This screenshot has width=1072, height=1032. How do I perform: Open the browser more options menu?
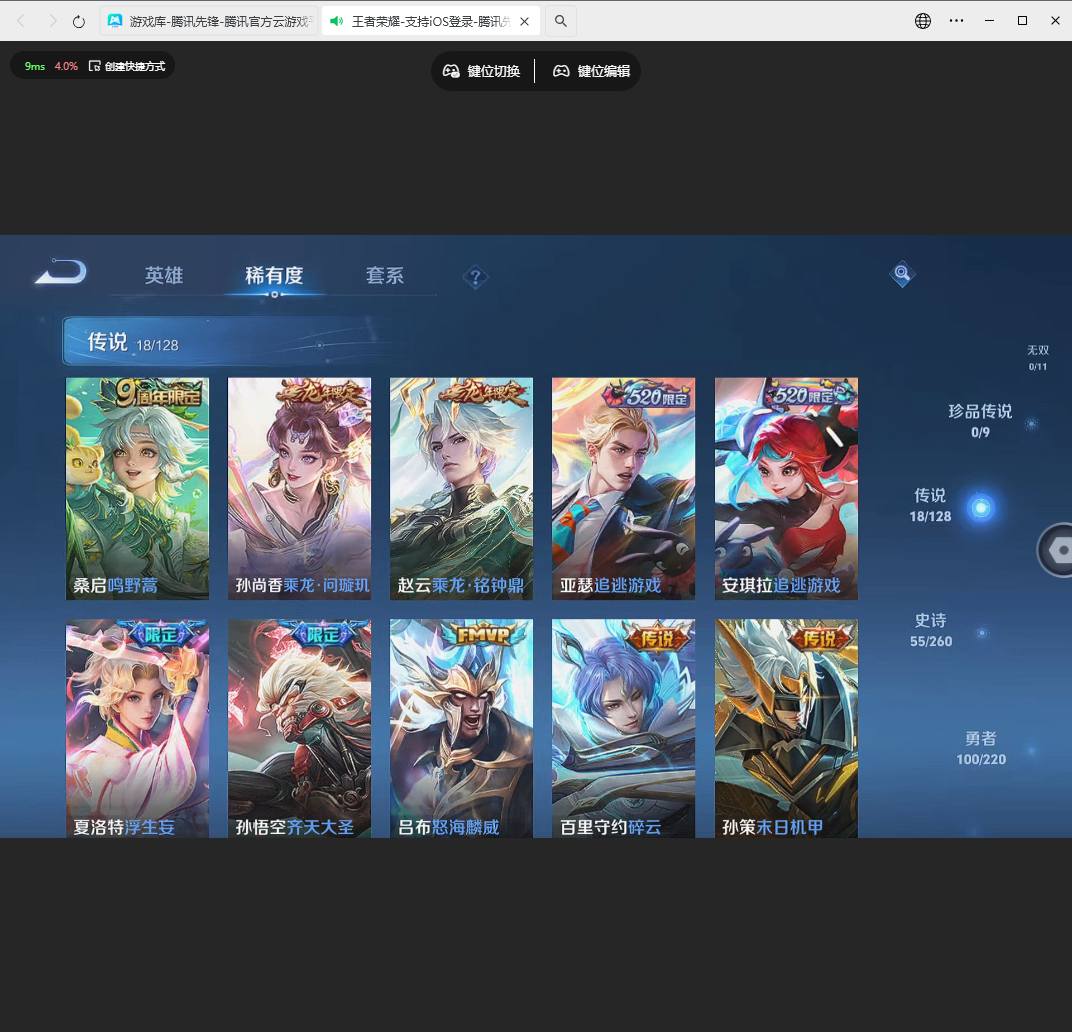tap(956, 20)
